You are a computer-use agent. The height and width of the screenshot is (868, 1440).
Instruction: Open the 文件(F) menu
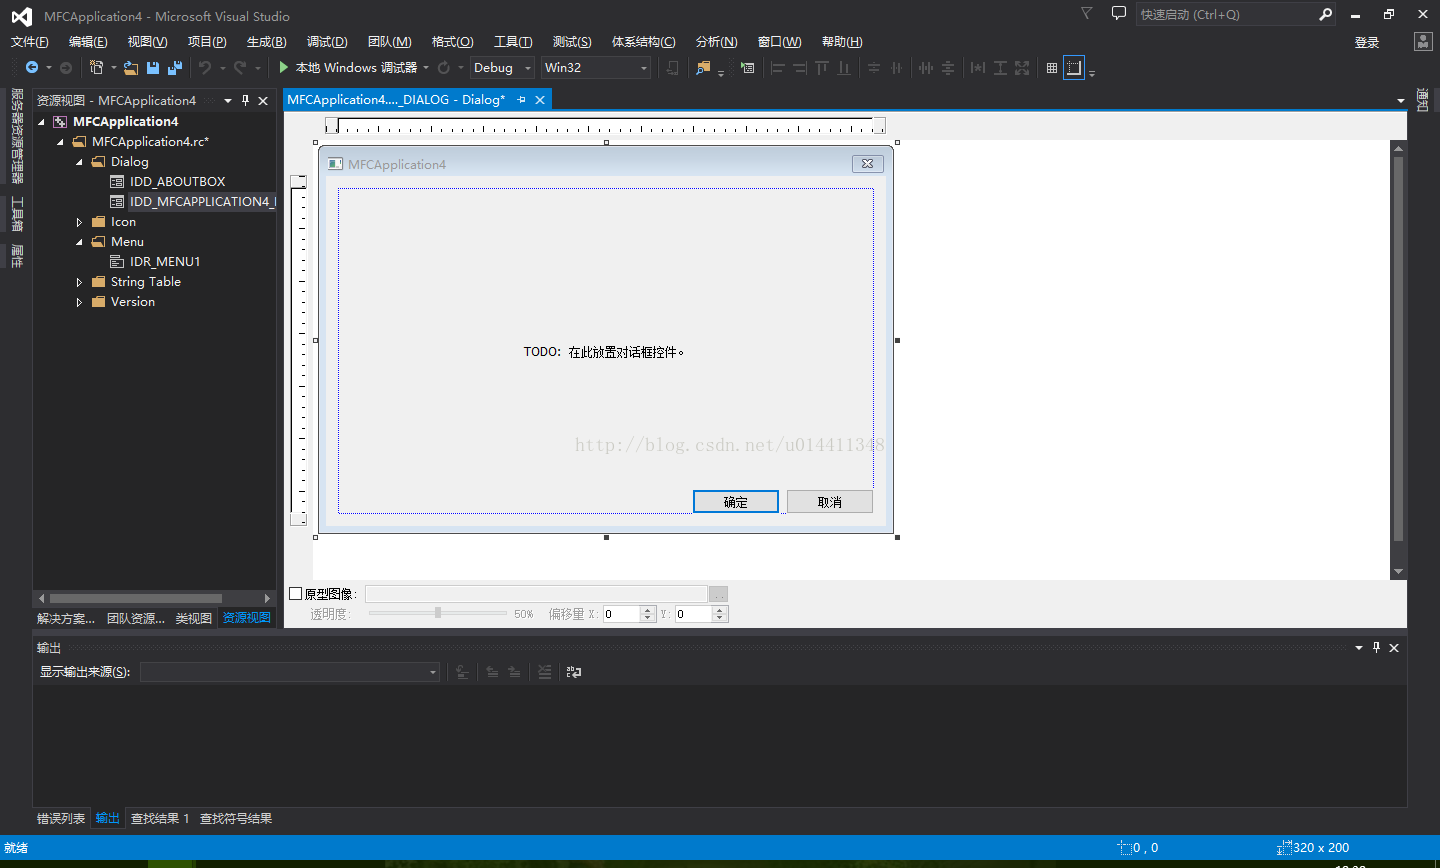point(29,41)
